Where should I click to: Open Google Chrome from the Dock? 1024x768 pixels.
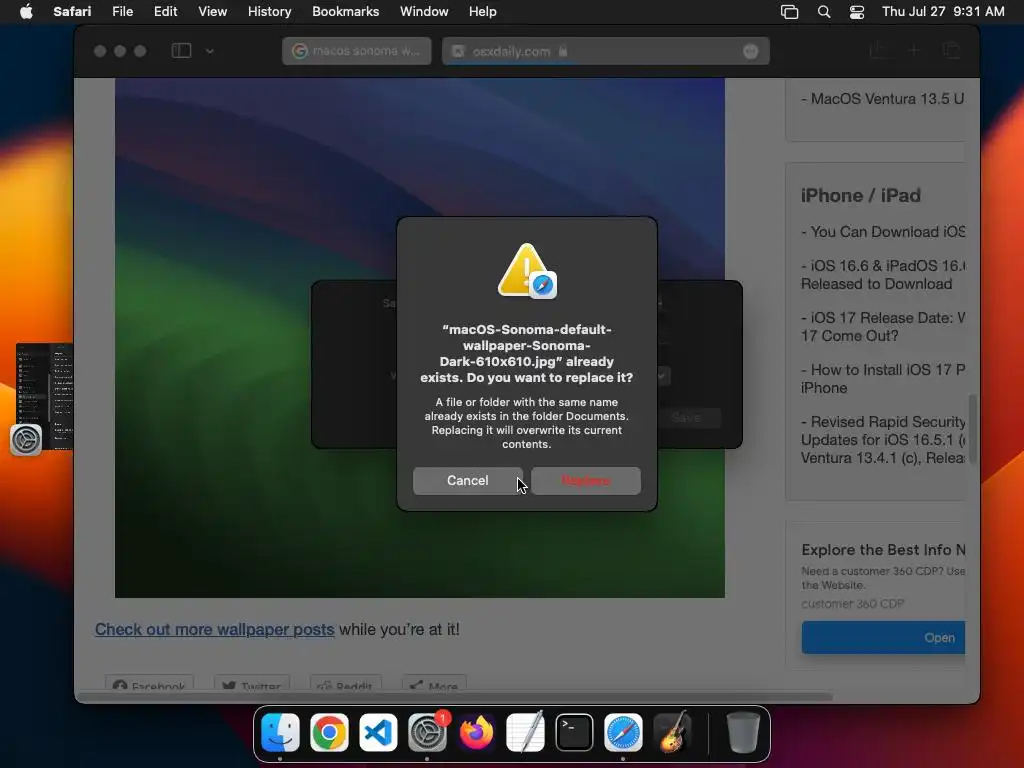(329, 732)
